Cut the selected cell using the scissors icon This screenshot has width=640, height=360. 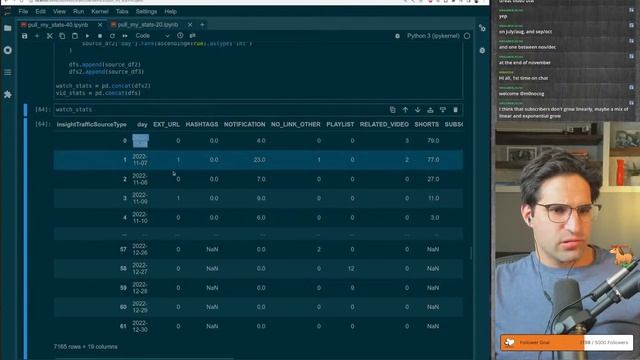click(x=50, y=36)
